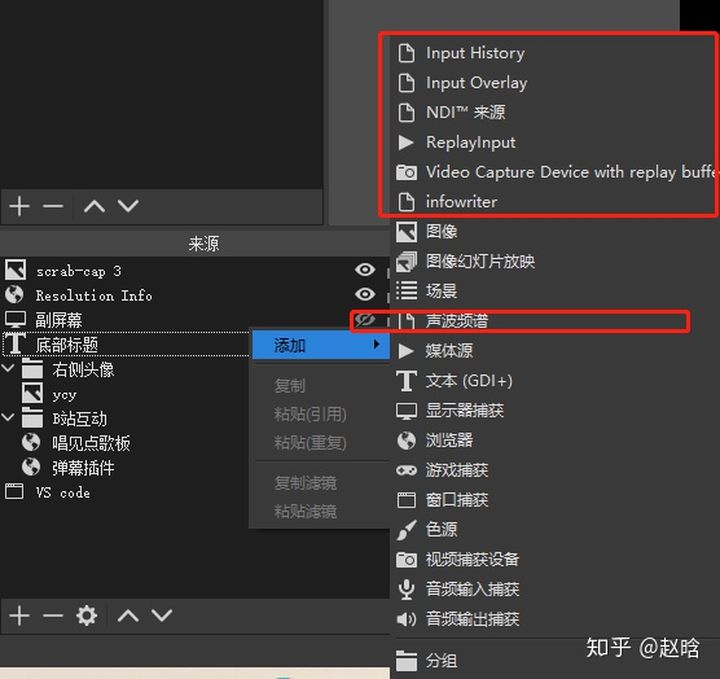The height and width of the screenshot is (679, 720).
Task: Add 显示器捕获 display capture source
Action: (555, 410)
